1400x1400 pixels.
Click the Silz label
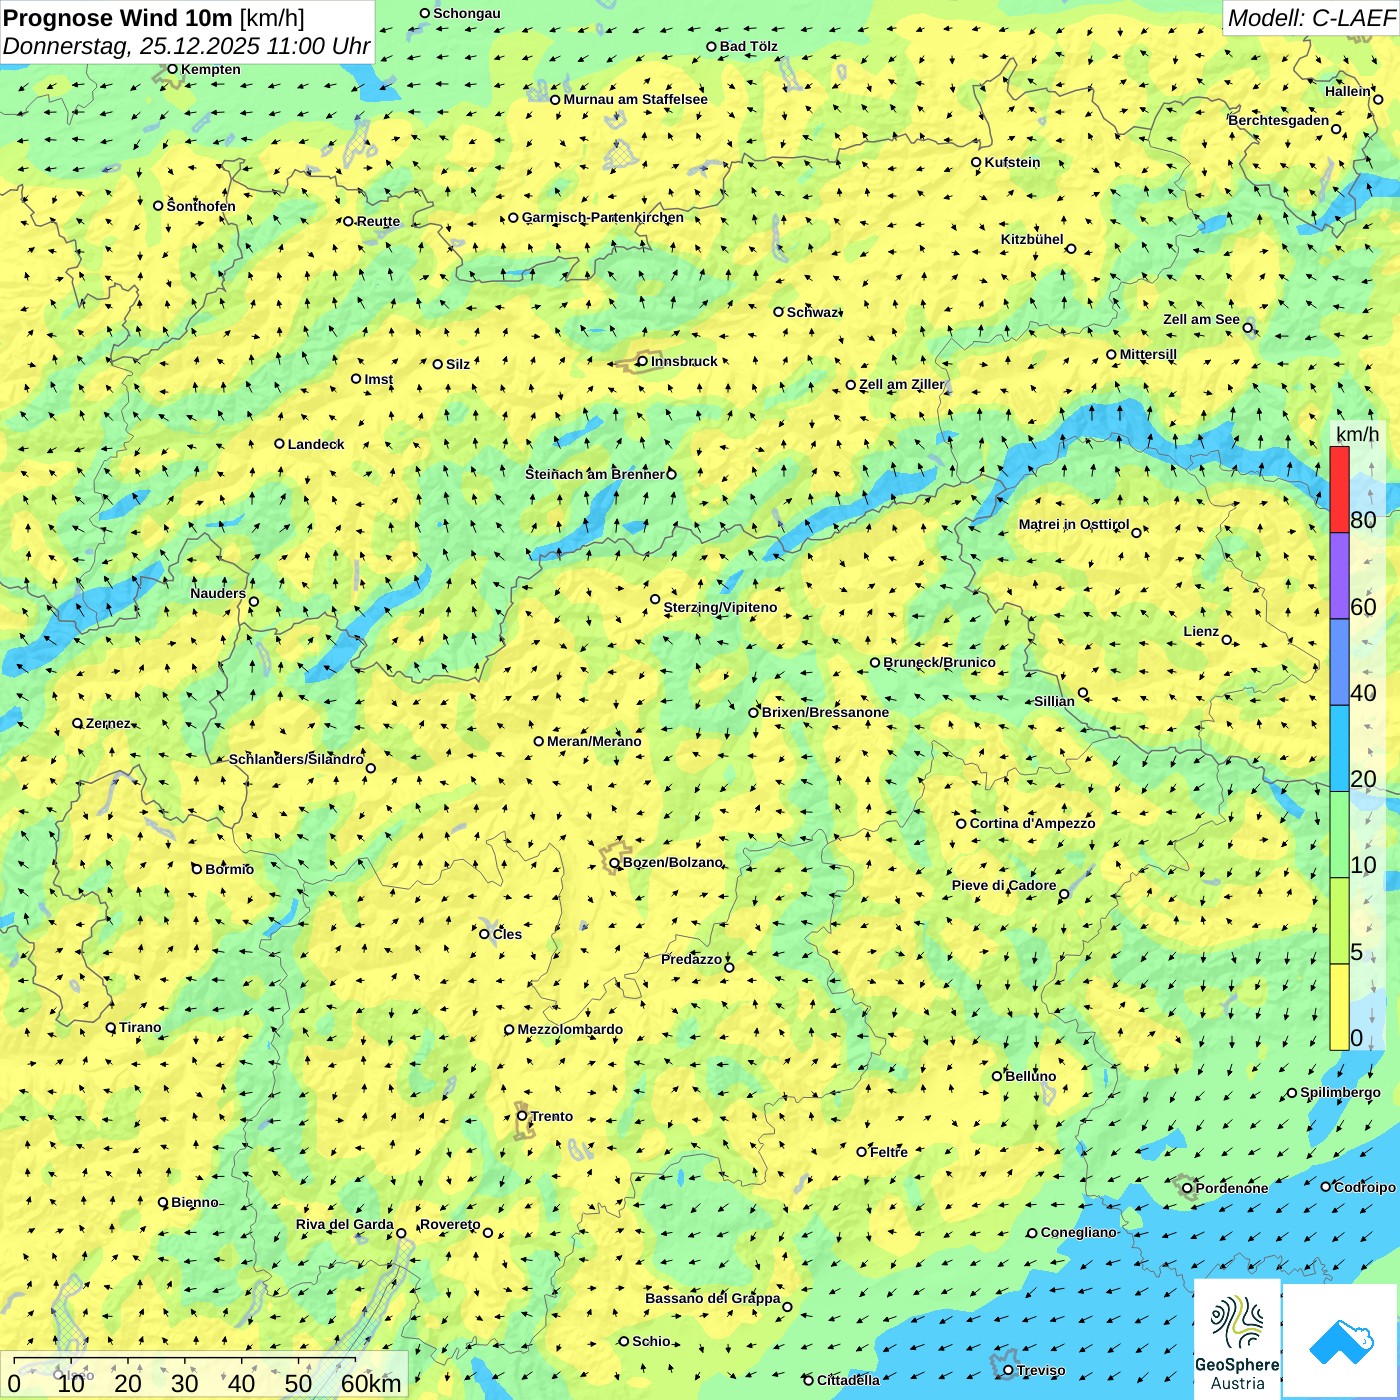click(458, 364)
